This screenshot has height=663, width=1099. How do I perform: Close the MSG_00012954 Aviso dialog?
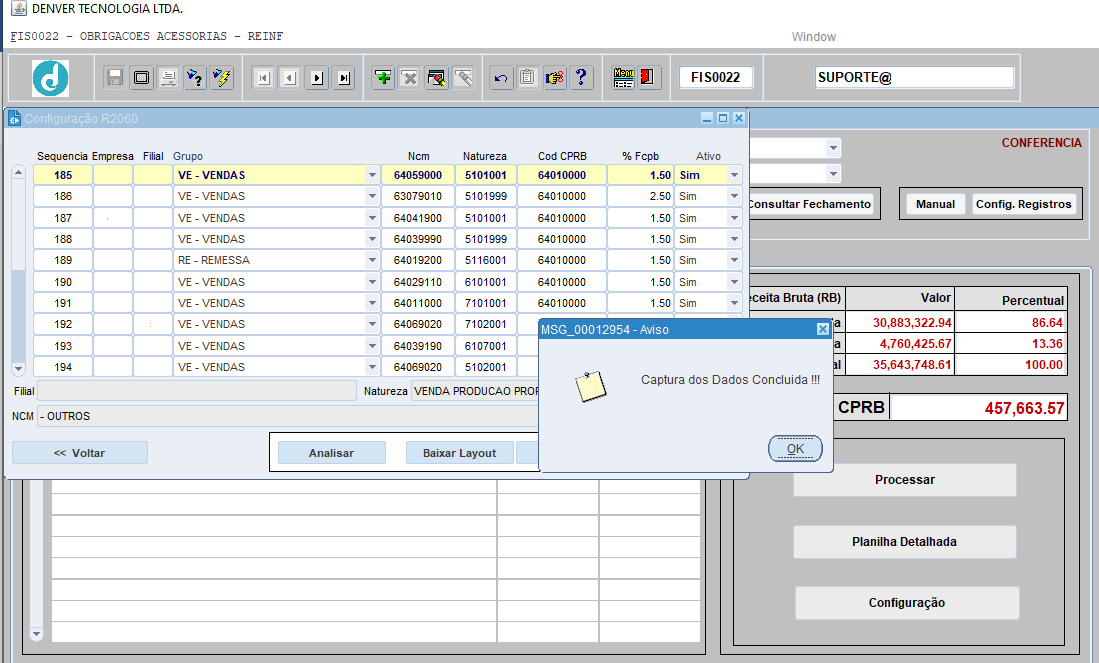click(x=823, y=329)
